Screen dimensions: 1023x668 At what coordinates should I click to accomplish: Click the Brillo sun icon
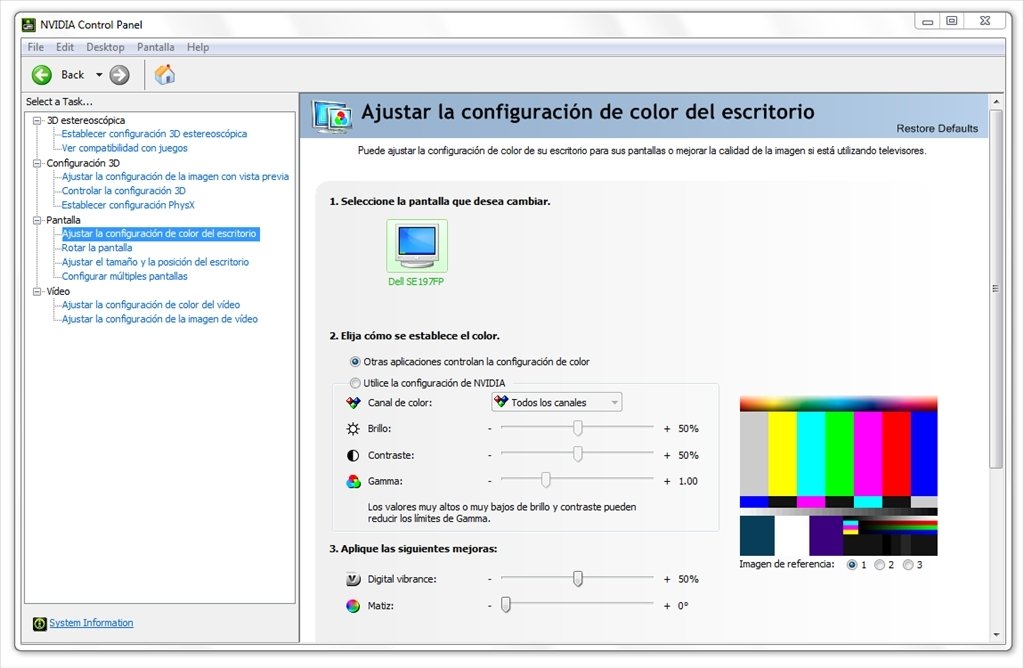click(353, 429)
